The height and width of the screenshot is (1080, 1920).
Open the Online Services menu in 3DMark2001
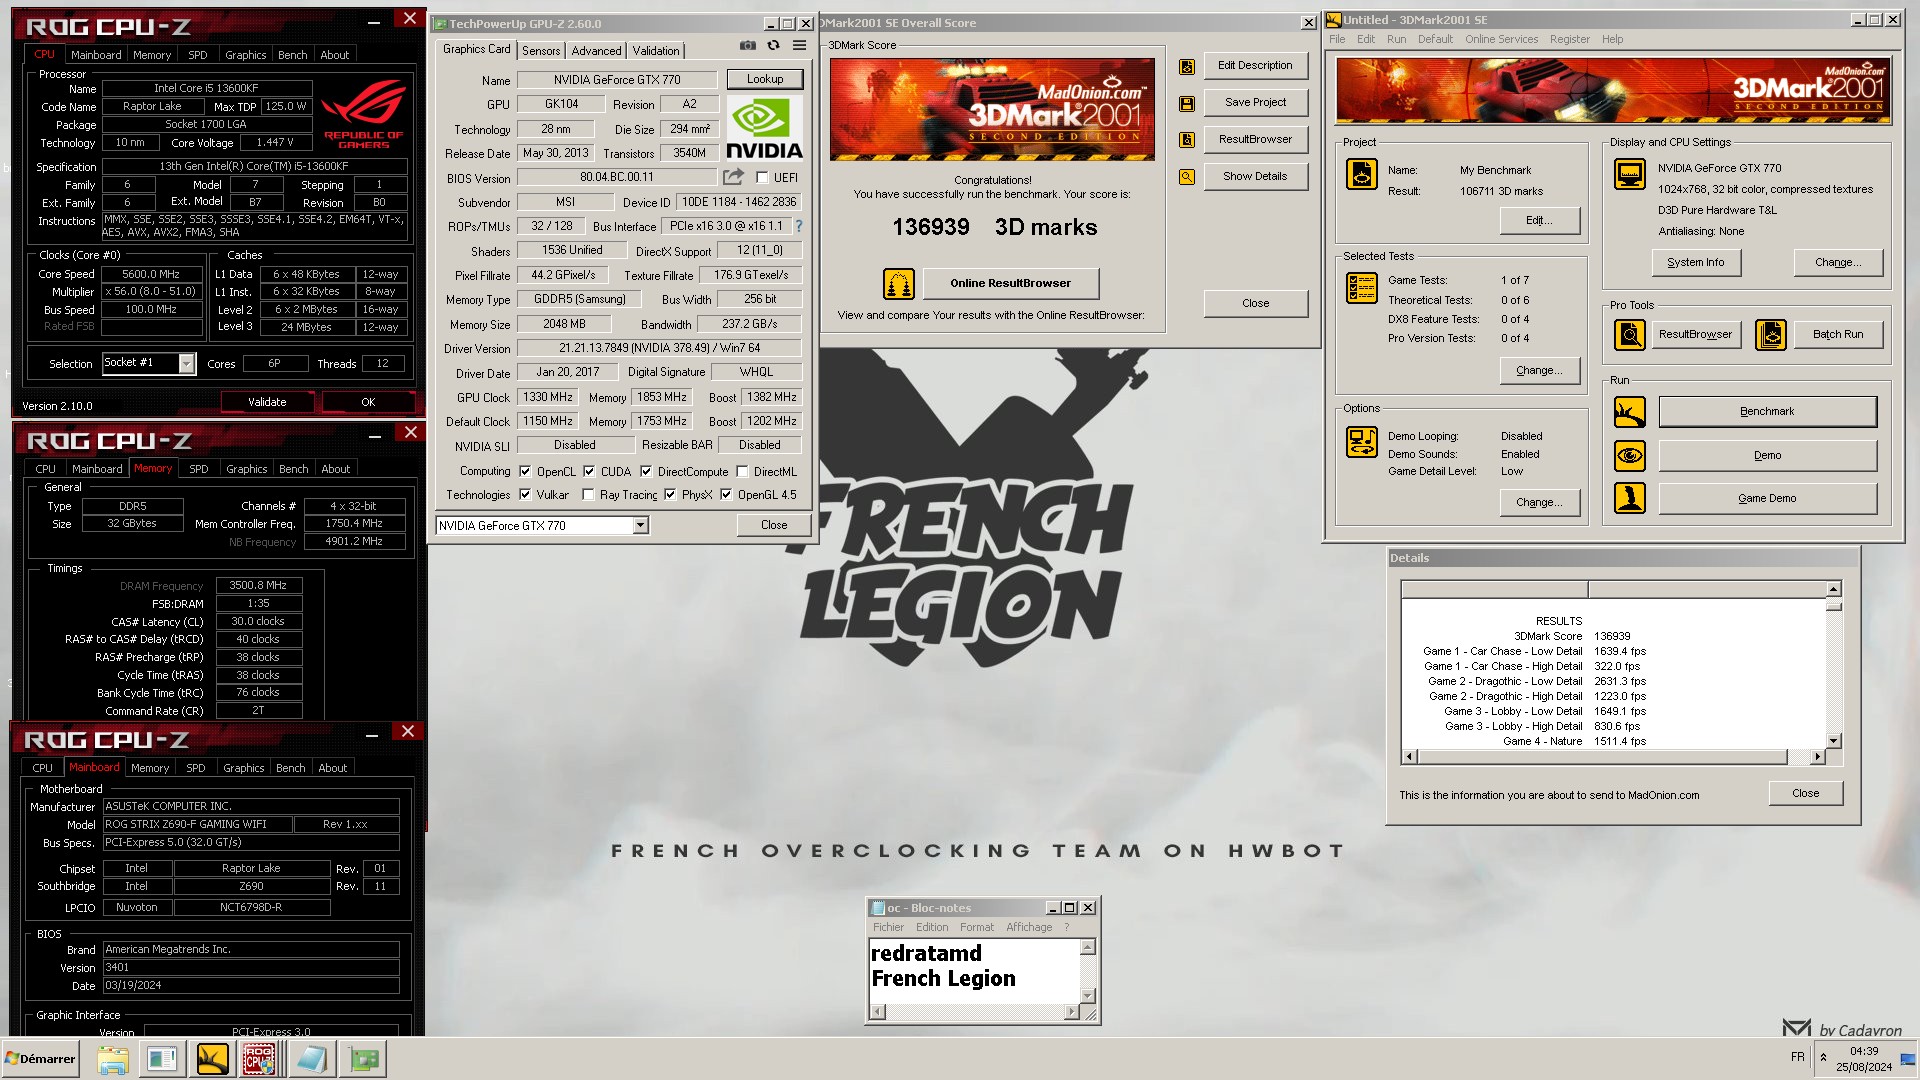point(1501,39)
